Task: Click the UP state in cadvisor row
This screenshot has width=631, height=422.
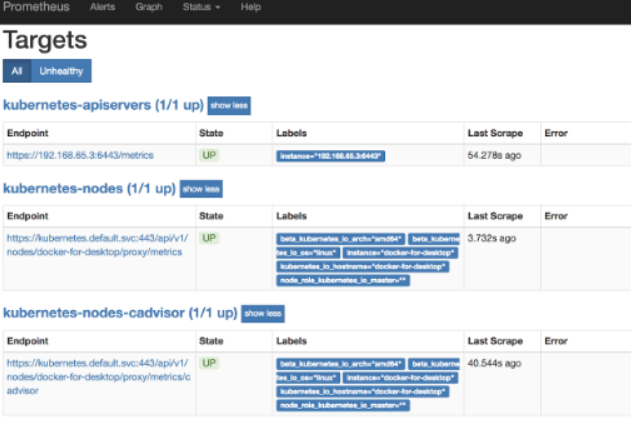Action: 209,363
